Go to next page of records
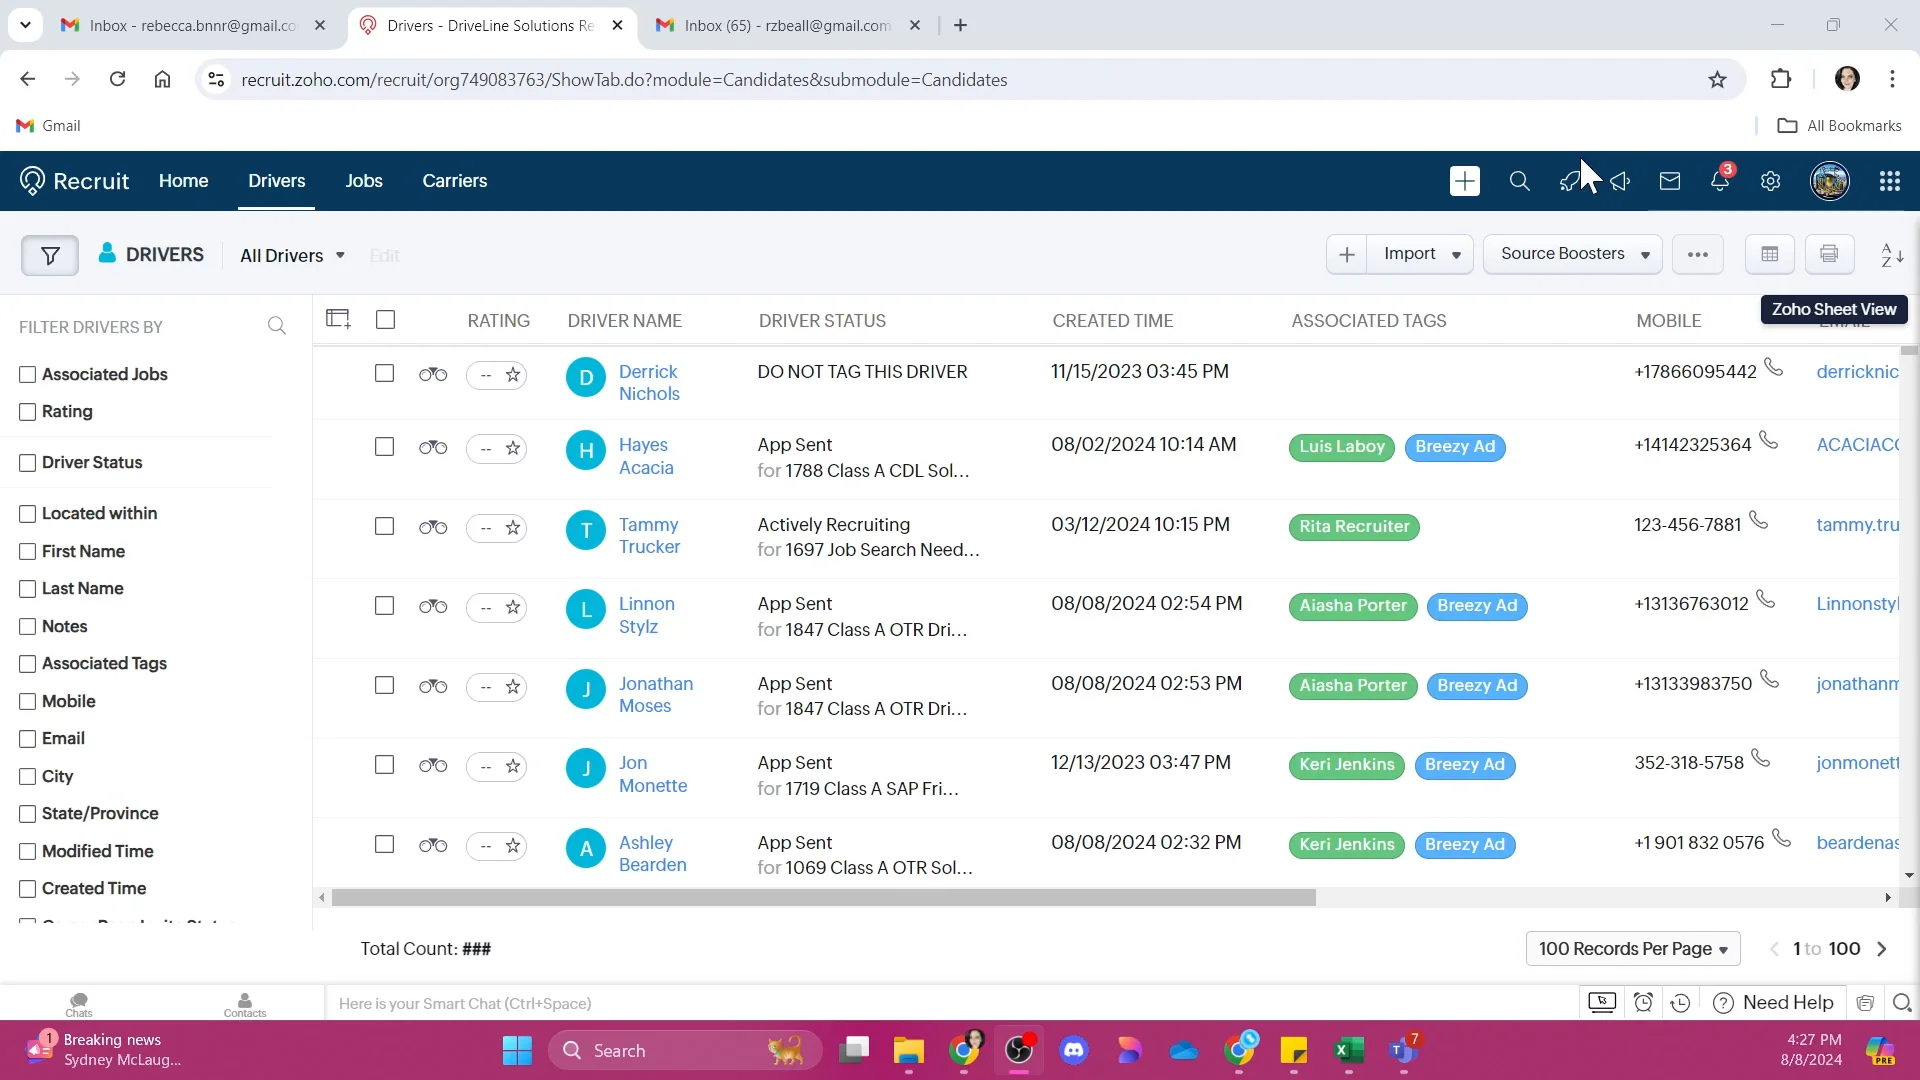 [x=1882, y=949]
